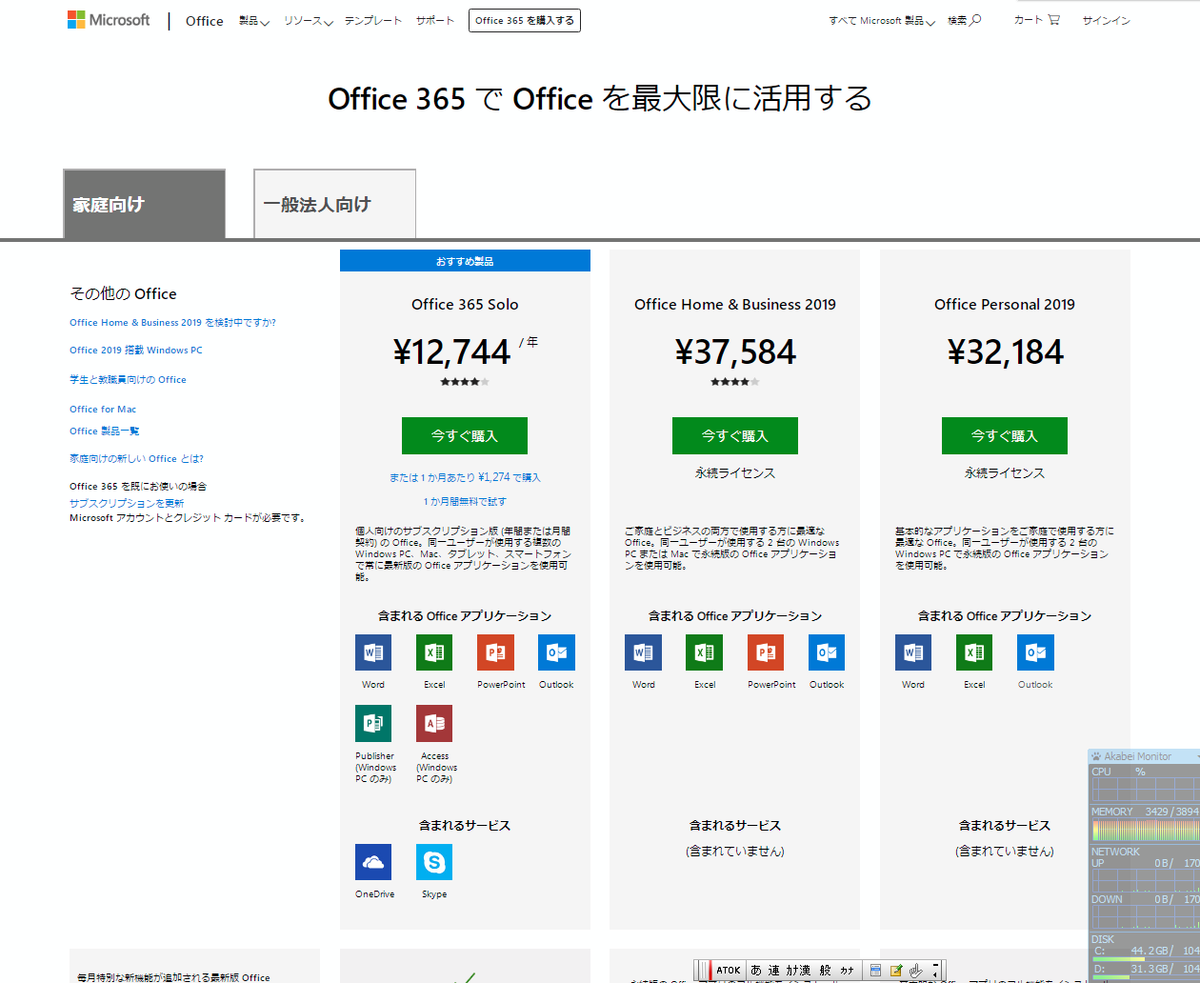Open 学生と教職員向けの Office link
This screenshot has width=1200, height=983.
(128, 380)
